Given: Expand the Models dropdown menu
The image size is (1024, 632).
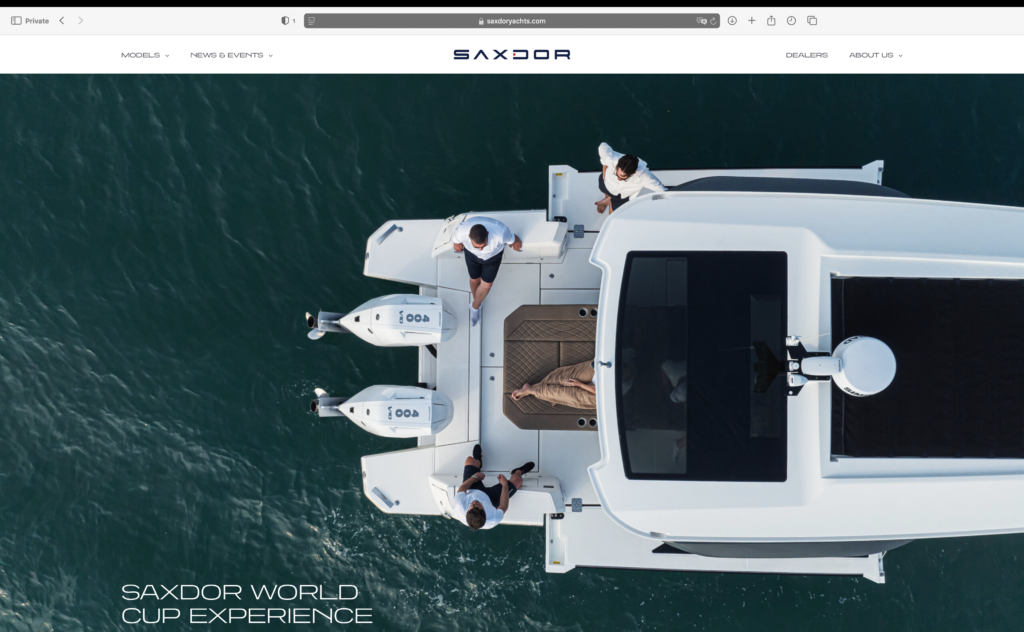Looking at the screenshot, I should click(x=145, y=55).
